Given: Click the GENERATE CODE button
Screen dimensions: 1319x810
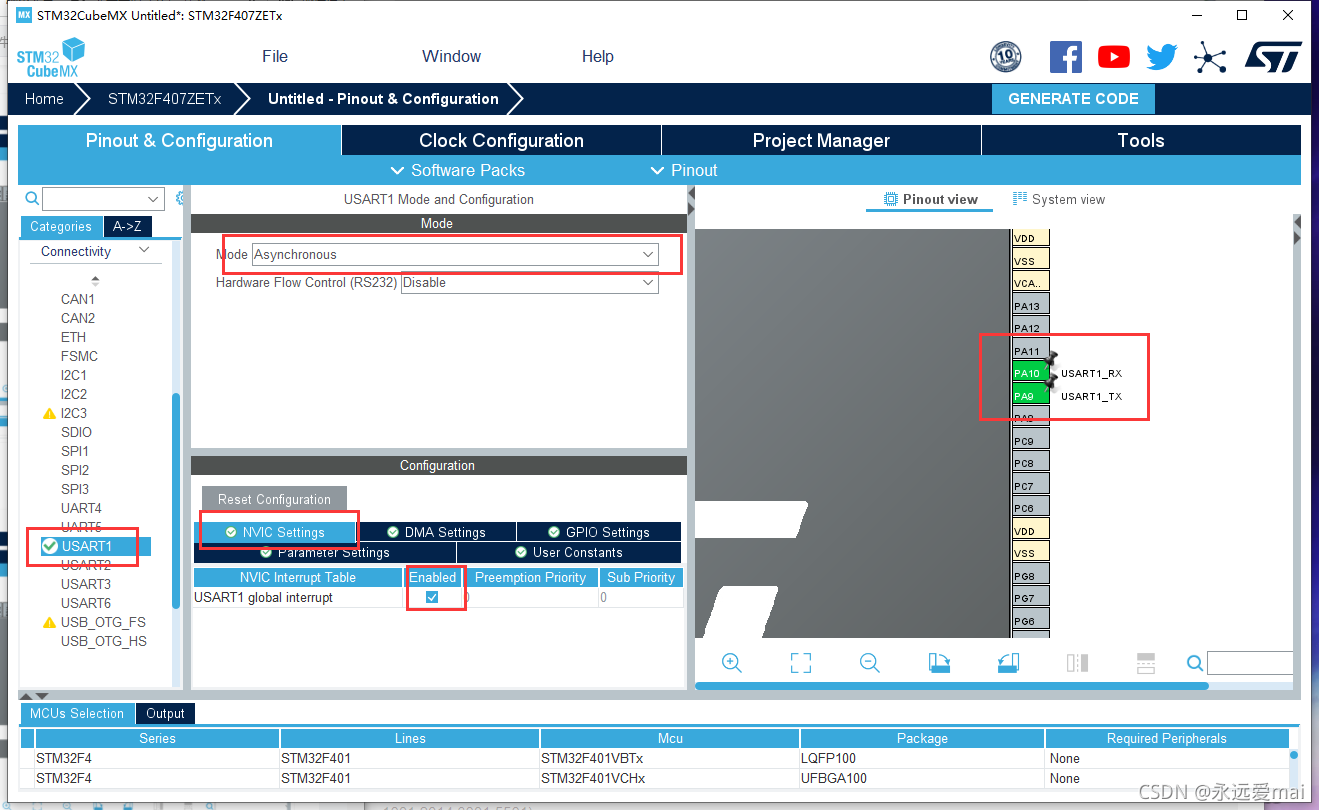Looking at the screenshot, I should [1073, 99].
